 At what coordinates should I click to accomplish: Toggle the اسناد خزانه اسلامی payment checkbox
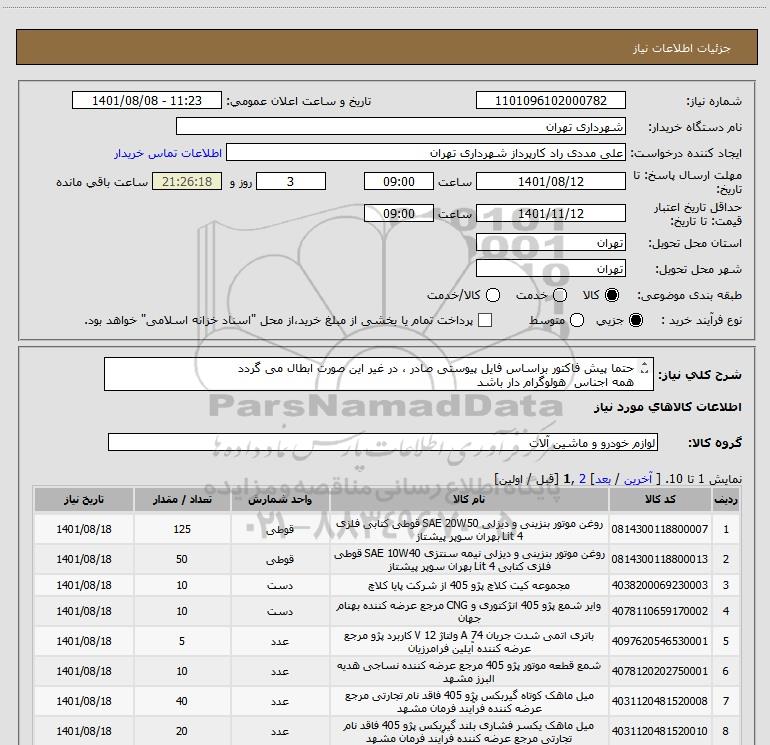tap(485, 320)
